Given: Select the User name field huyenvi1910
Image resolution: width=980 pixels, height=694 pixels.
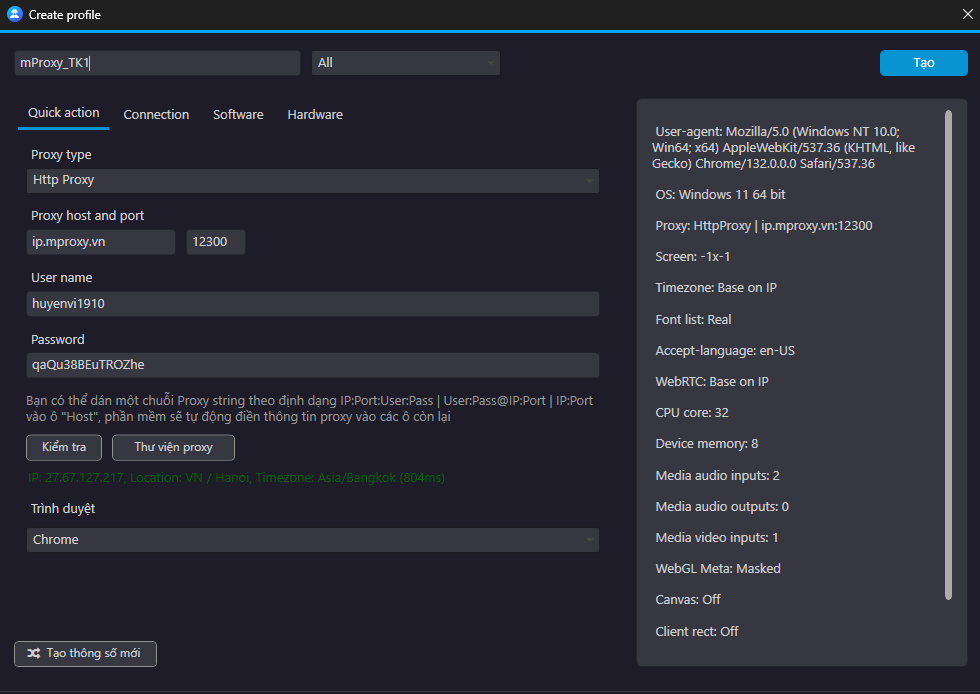Looking at the screenshot, I should click(312, 304).
